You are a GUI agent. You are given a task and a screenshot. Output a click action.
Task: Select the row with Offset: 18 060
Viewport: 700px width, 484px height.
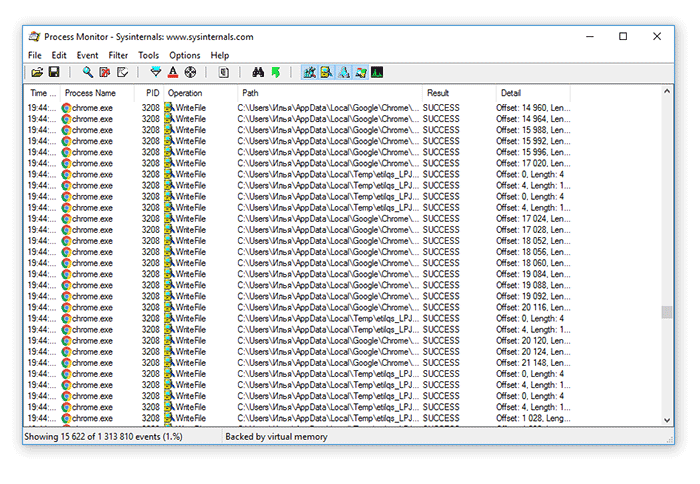point(299,263)
